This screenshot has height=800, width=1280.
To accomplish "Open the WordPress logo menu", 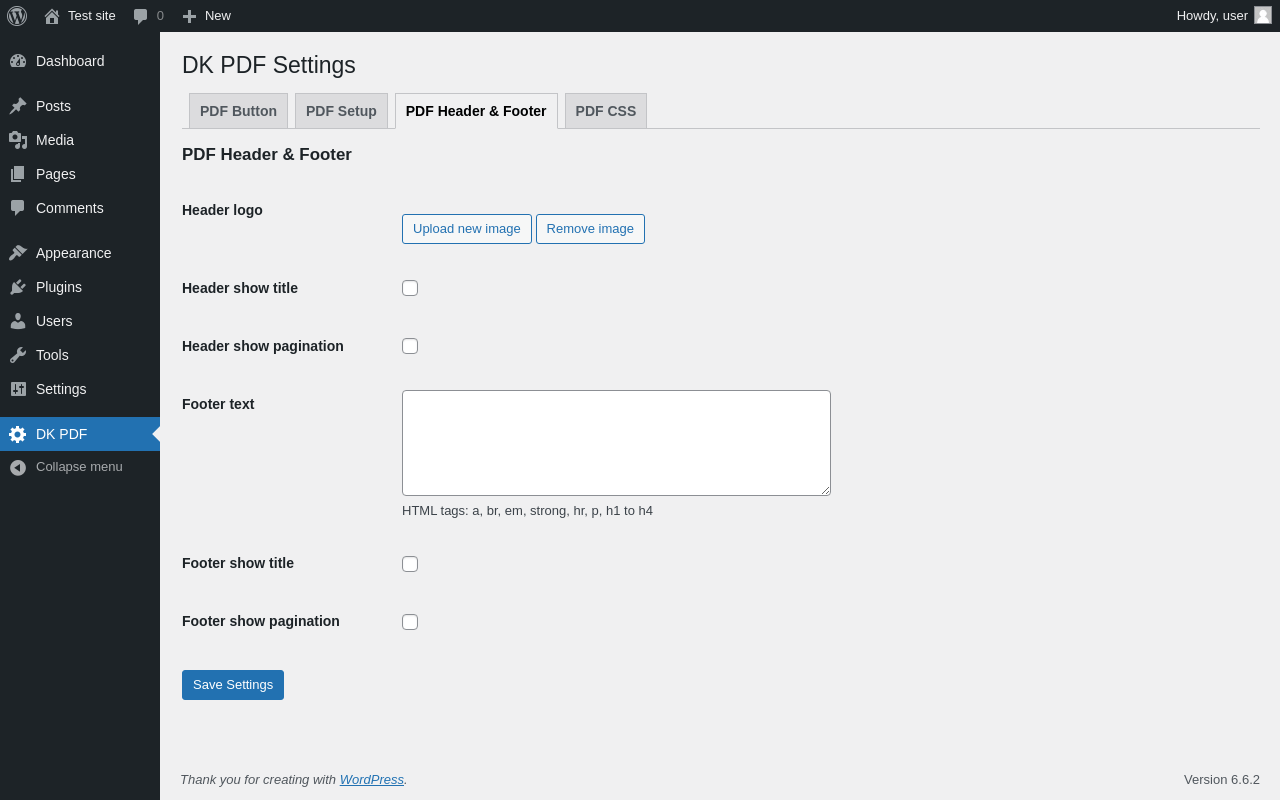I will pos(17,16).
